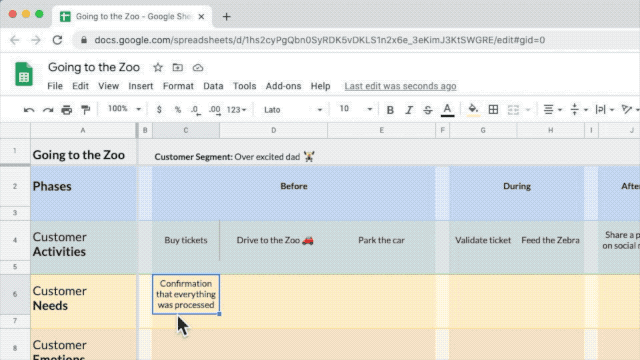
Task: Open the Data menu
Action: click(x=213, y=86)
